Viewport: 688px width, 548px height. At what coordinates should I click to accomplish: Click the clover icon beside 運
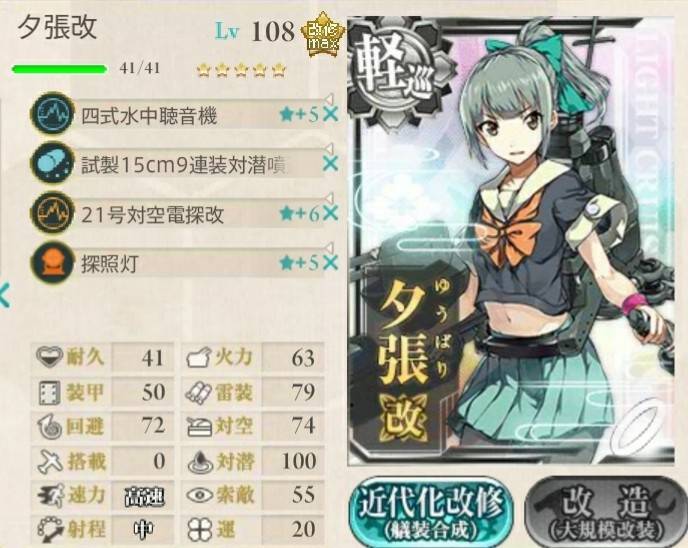click(200, 530)
